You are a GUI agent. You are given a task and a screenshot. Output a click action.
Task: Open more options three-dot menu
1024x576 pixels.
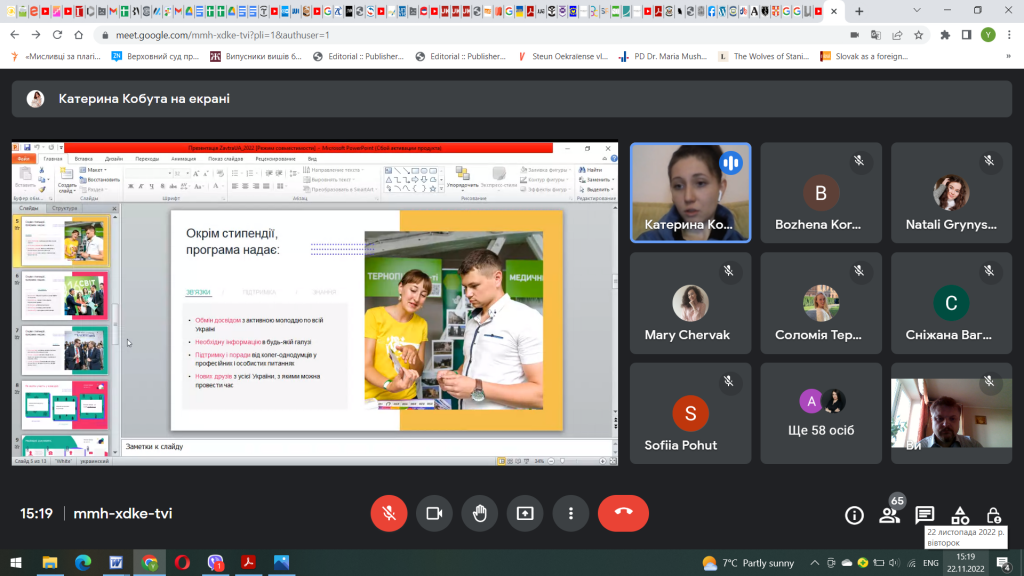(571, 513)
